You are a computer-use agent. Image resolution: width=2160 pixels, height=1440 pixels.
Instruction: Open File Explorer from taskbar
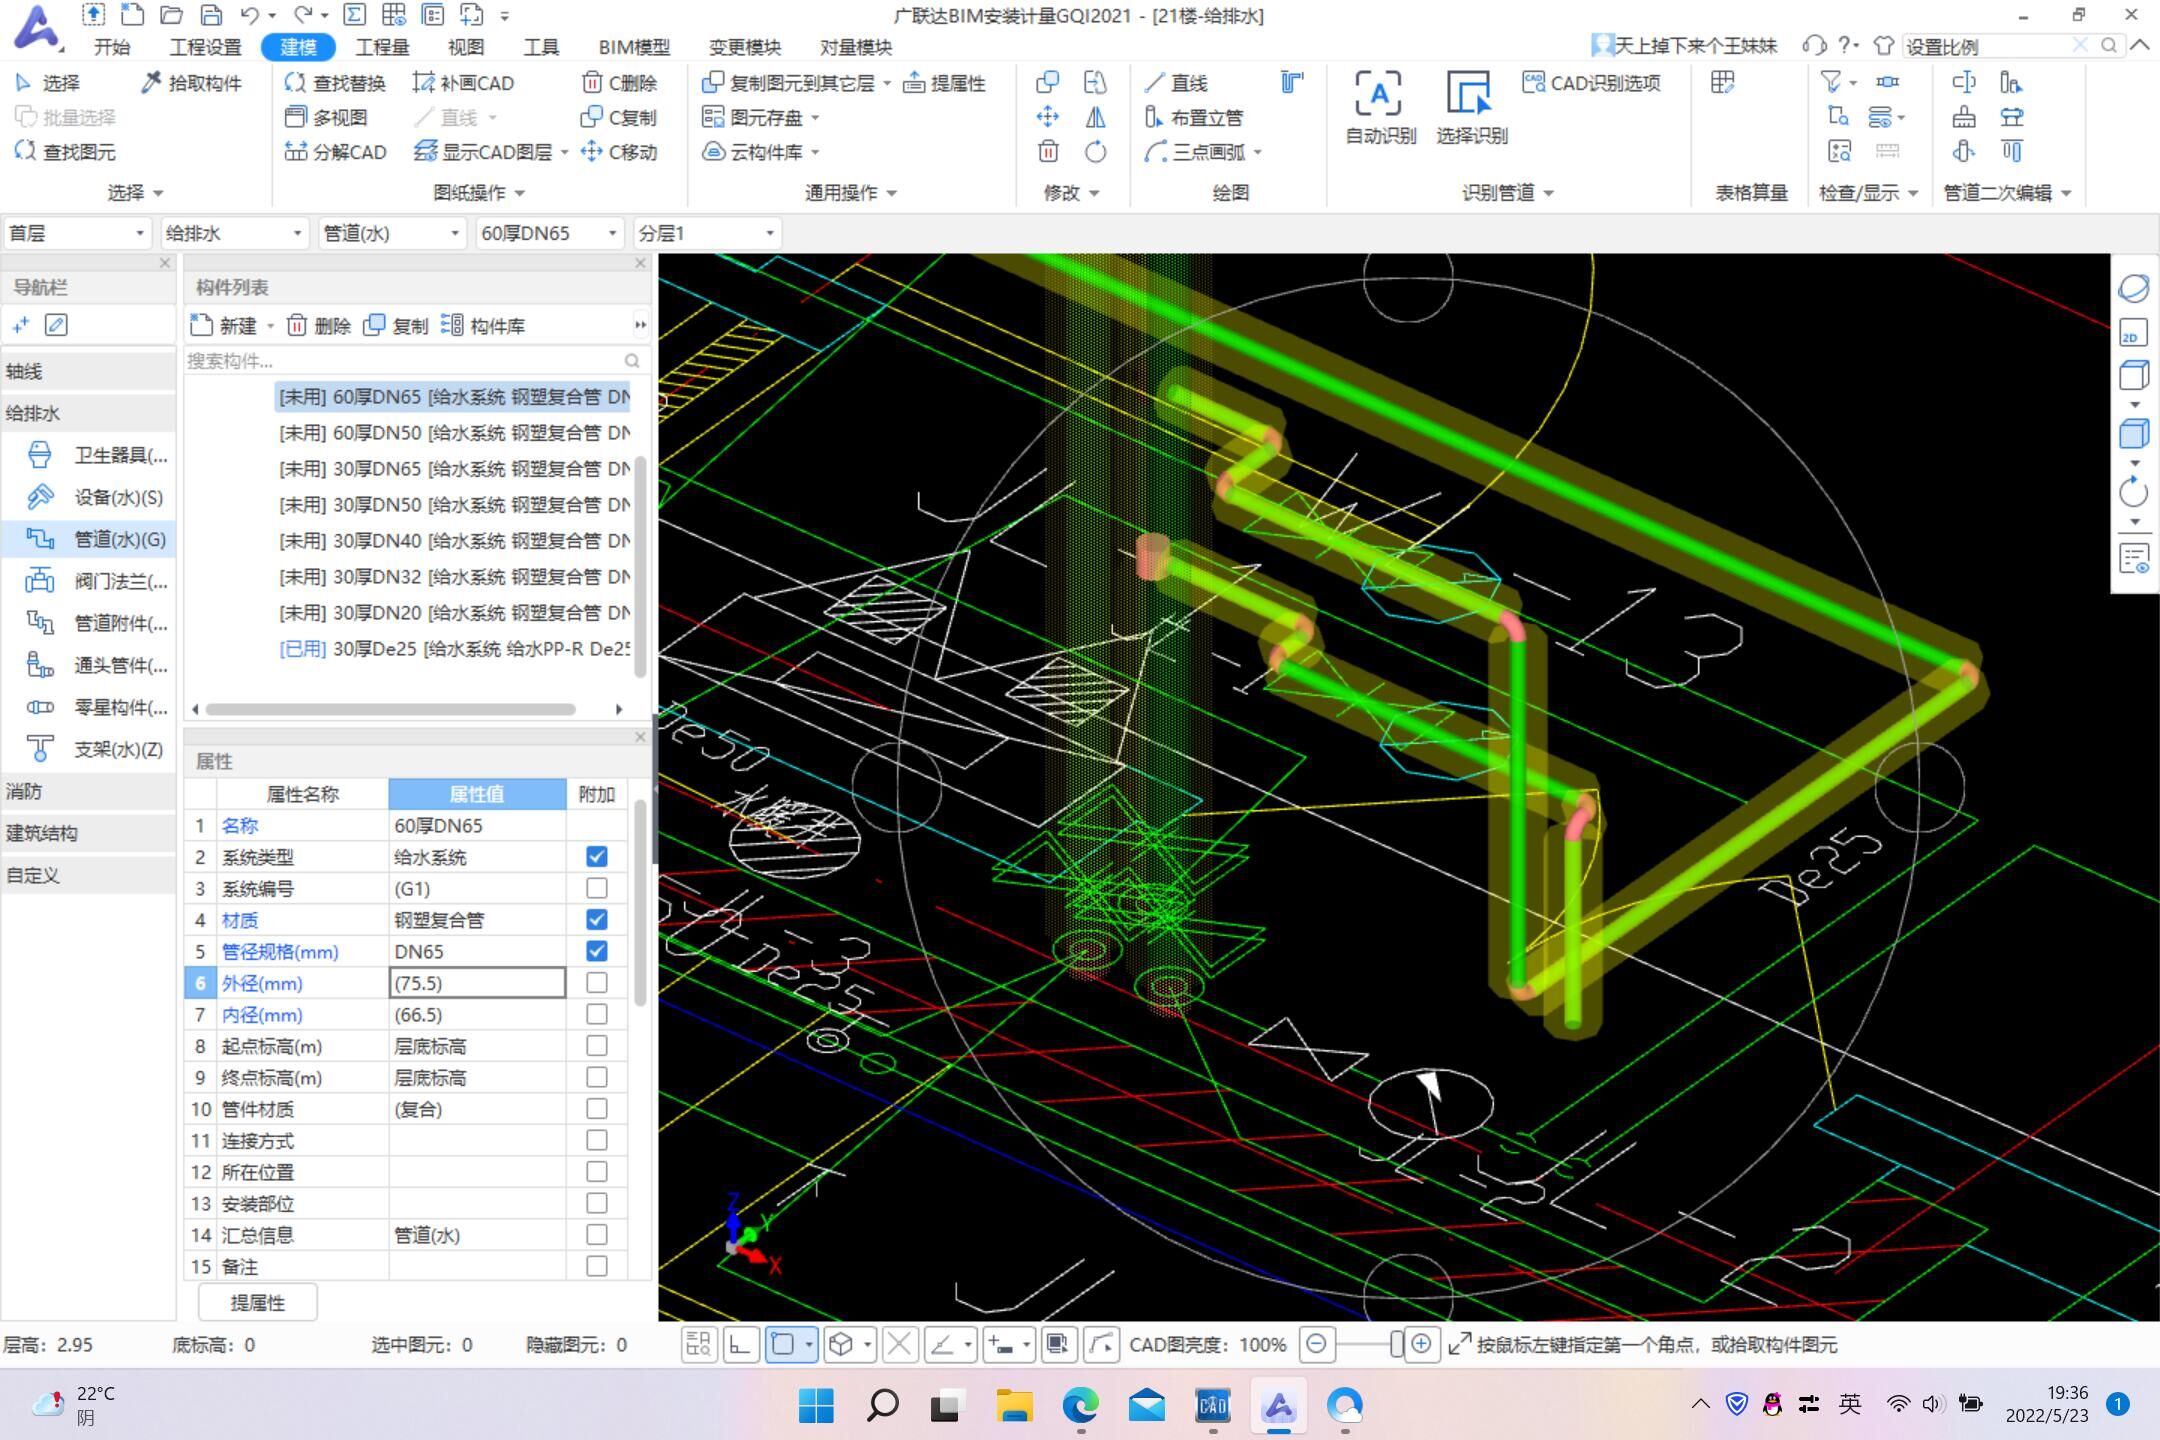(1015, 1406)
